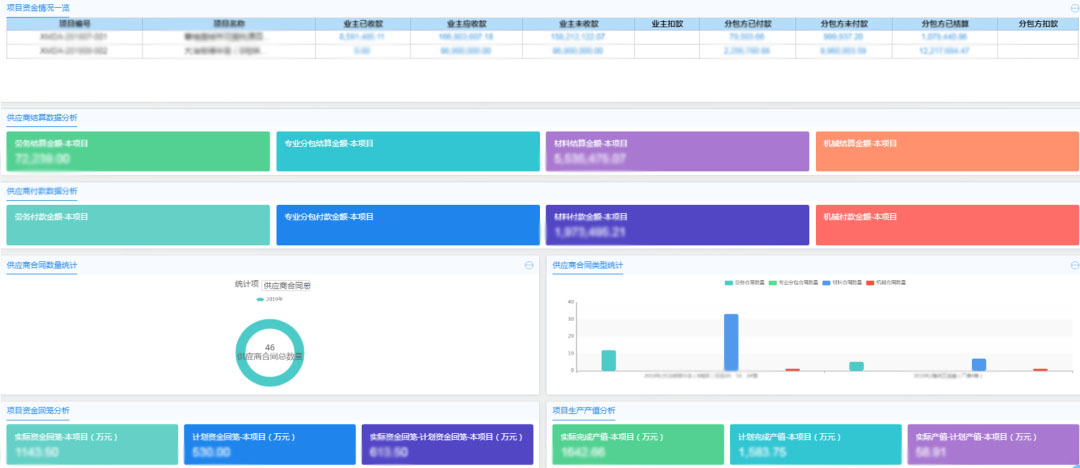This screenshot has width=1080, height=468.
Task: Click the tallest blue bar in chart
Action: coord(731,342)
